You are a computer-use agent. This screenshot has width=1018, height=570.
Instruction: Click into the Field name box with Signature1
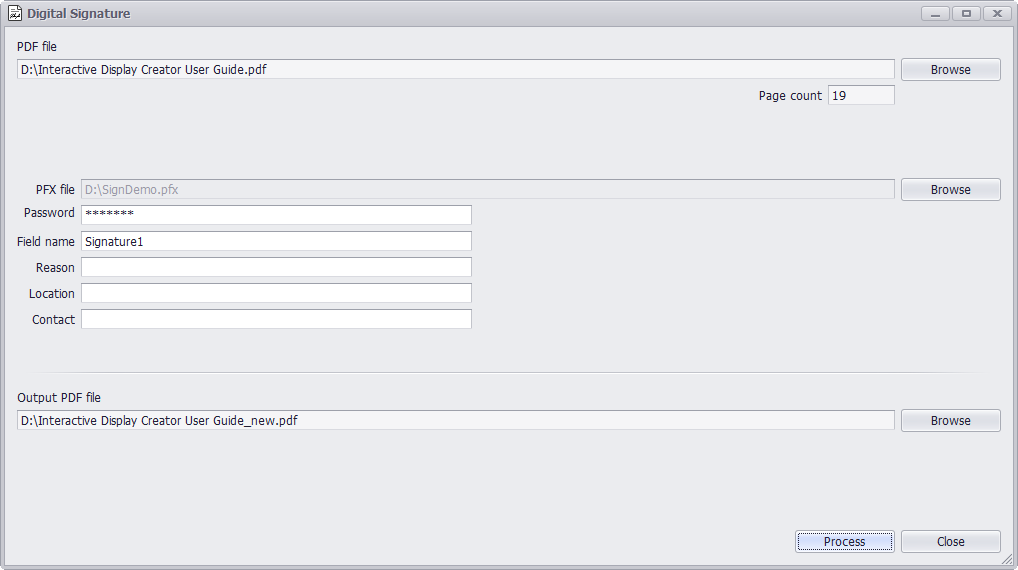click(276, 242)
